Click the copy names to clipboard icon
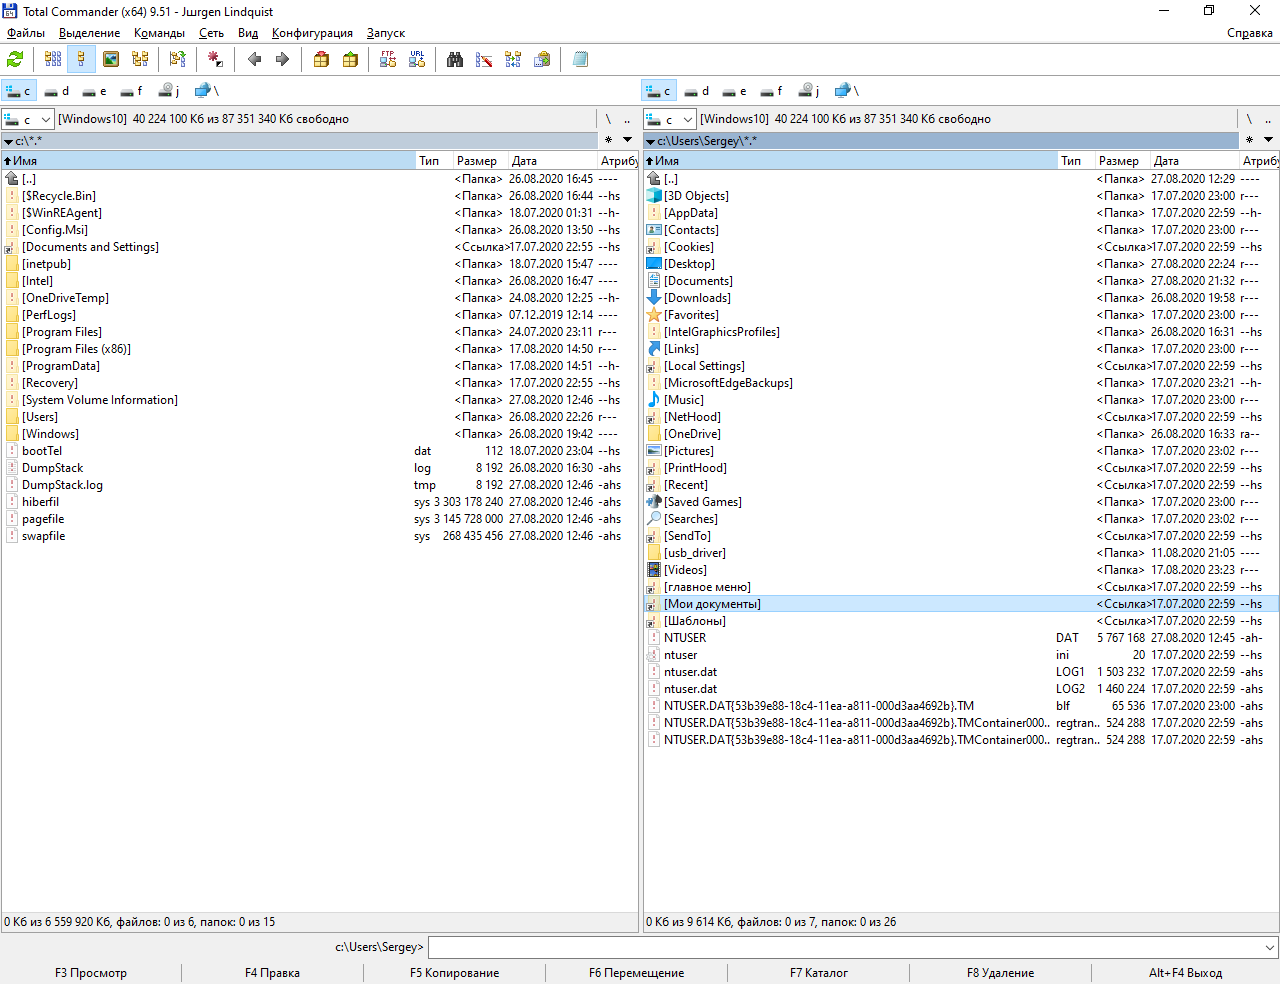The width and height of the screenshot is (1280, 984). tap(542, 59)
